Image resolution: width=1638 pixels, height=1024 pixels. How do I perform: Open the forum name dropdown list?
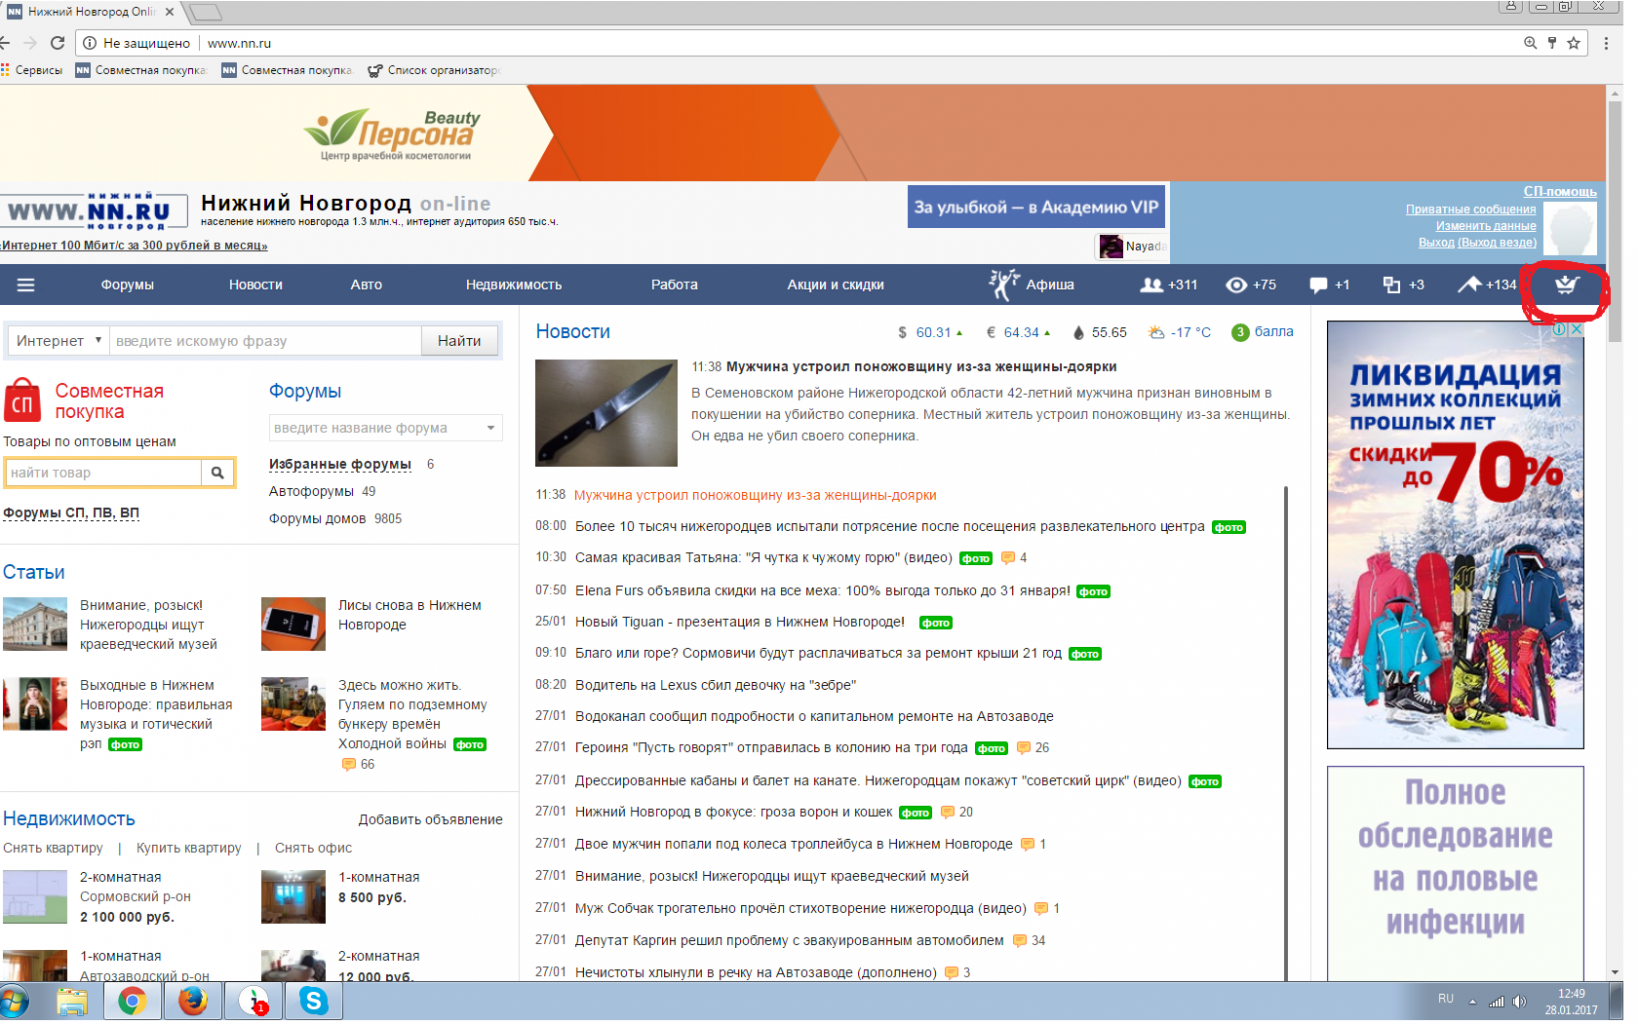(490, 428)
